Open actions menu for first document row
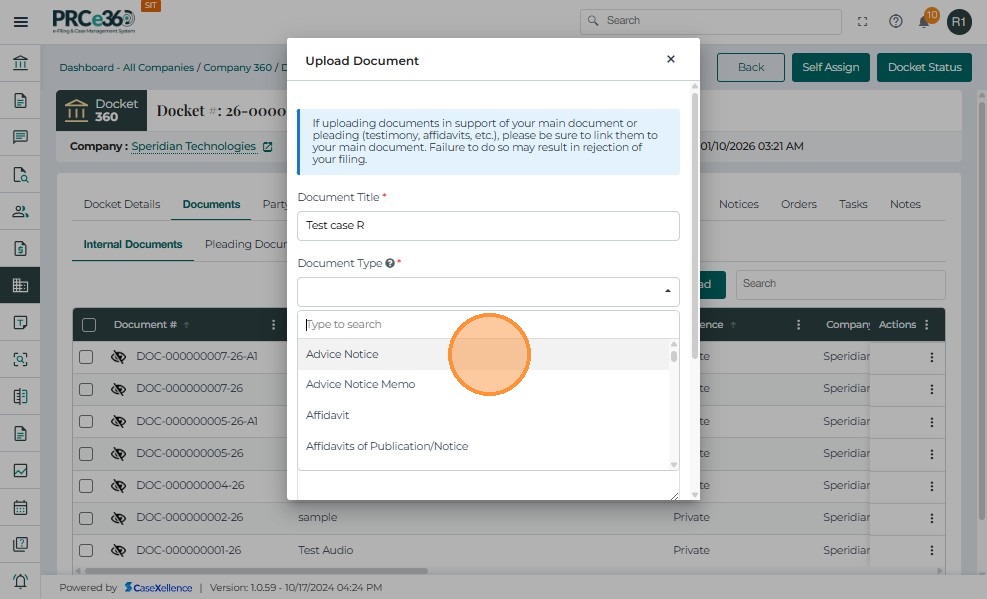Screen dimensions: 987x599 (932, 357)
